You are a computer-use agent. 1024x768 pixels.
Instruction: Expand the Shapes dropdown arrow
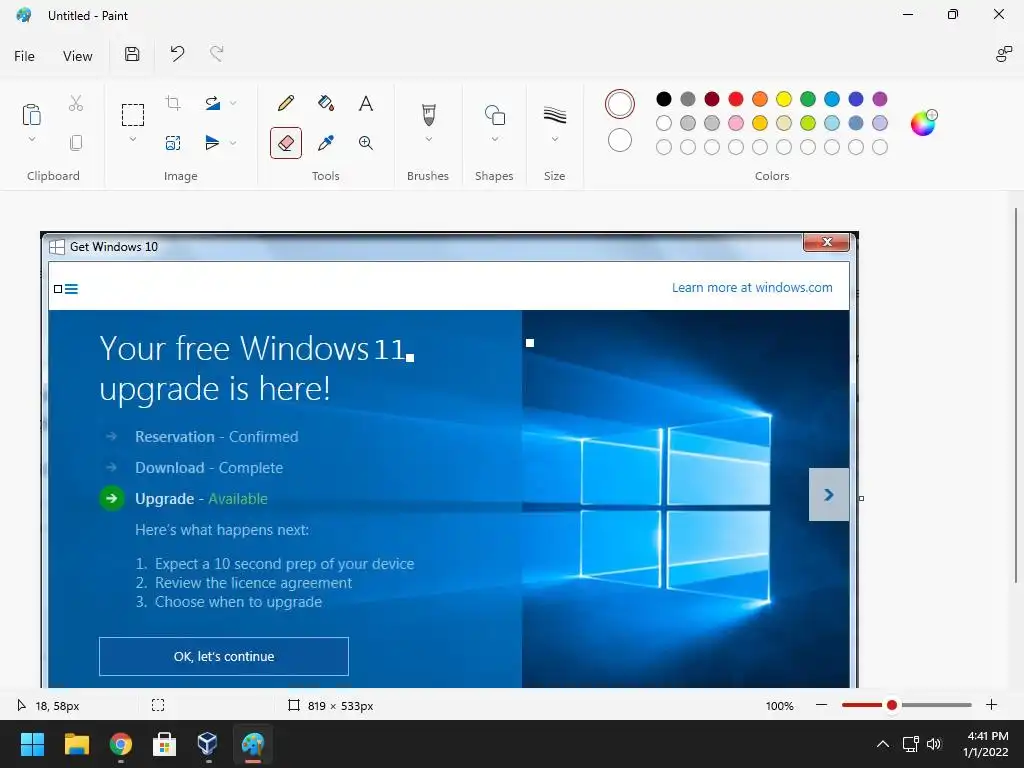(x=495, y=139)
